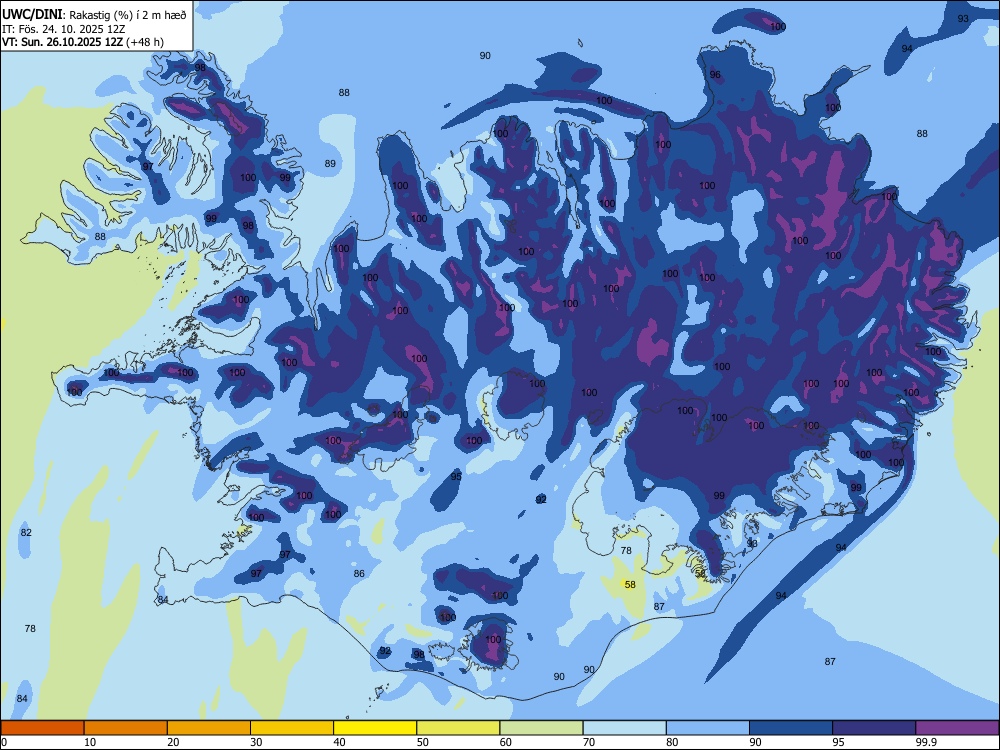The width and height of the screenshot is (1000, 750).
Task: Click the legend label '60'
Action: 506,742
